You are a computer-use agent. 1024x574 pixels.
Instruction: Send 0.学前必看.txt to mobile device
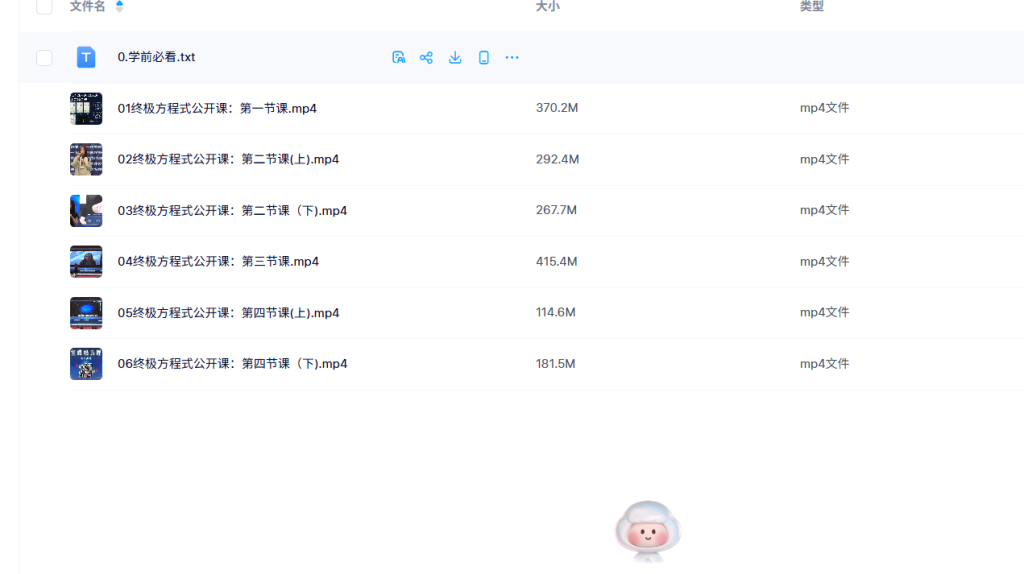484,58
